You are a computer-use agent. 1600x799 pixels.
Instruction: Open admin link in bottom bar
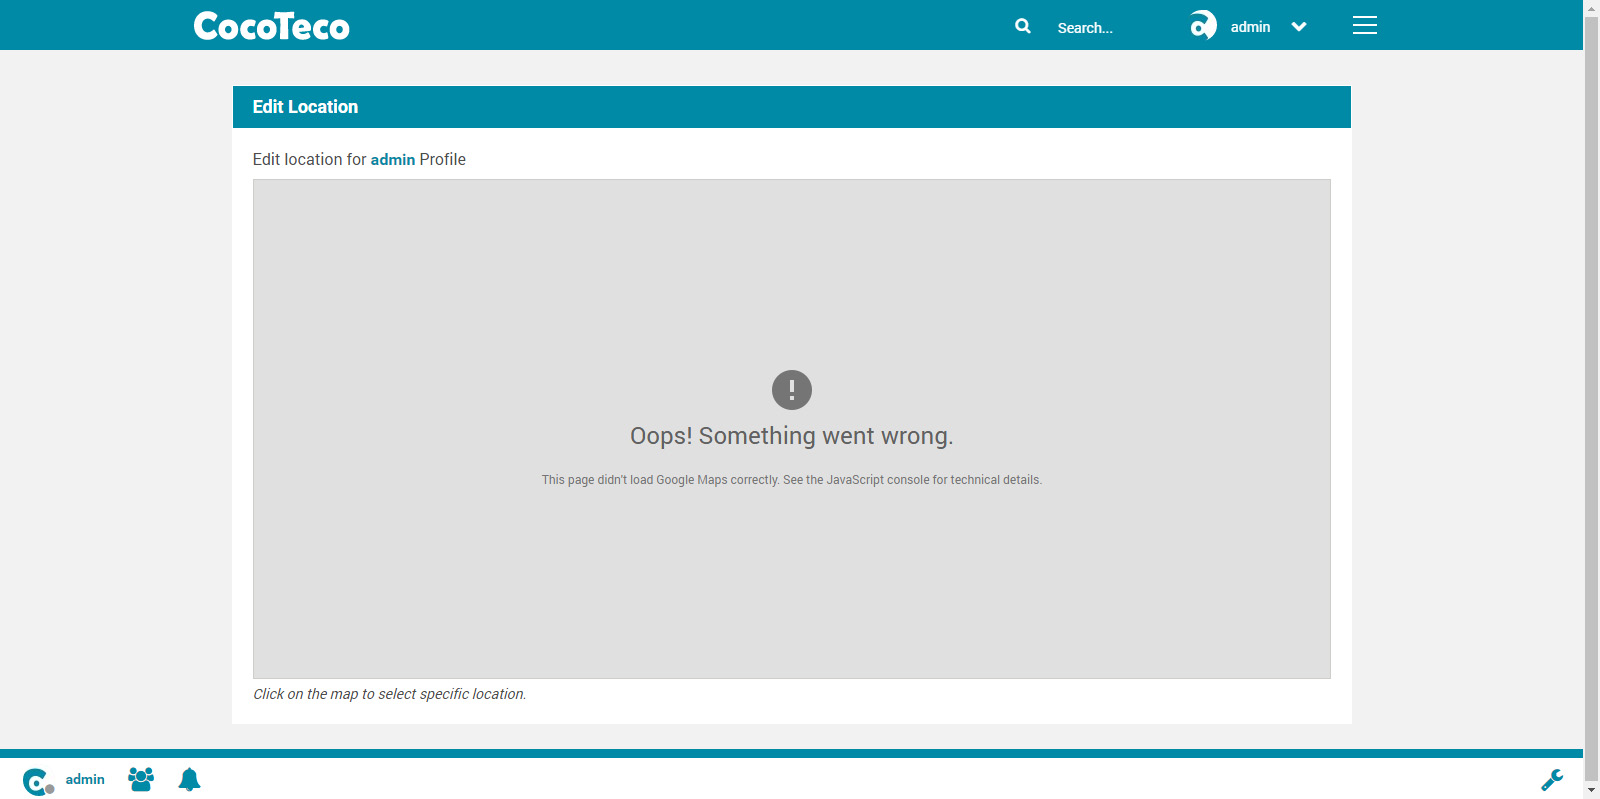(85, 780)
